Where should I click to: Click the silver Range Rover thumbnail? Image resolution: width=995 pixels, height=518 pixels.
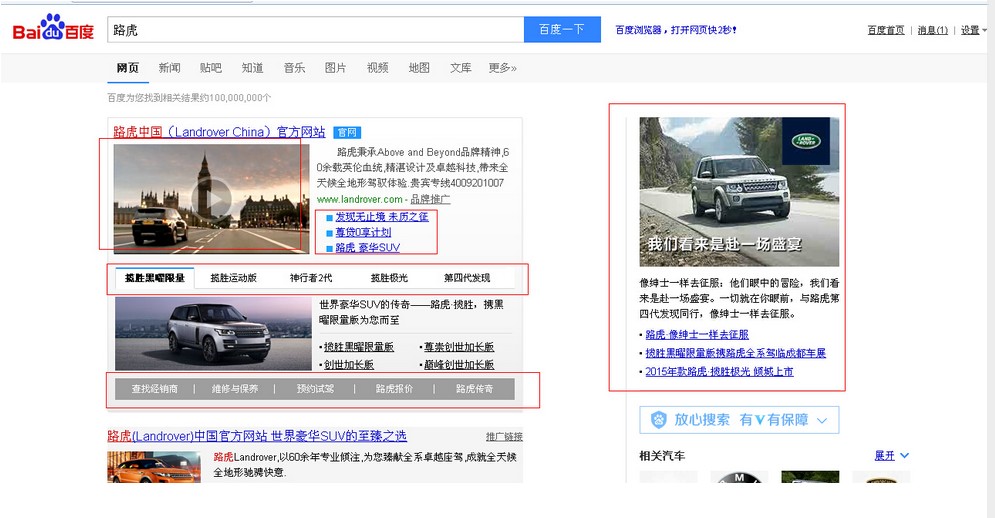click(213, 334)
